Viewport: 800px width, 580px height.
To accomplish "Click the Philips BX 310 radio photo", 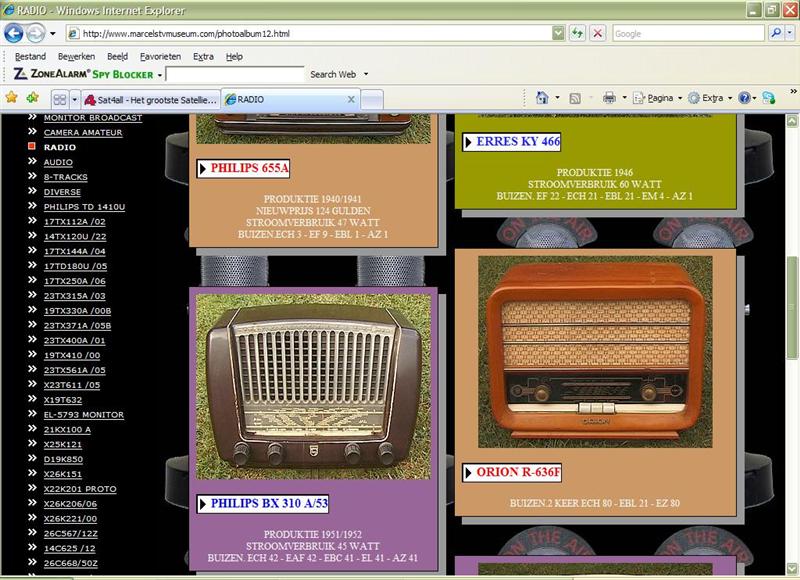I will (313, 387).
